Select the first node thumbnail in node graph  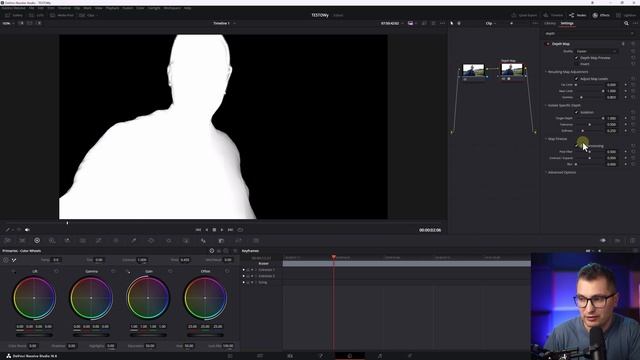473,70
